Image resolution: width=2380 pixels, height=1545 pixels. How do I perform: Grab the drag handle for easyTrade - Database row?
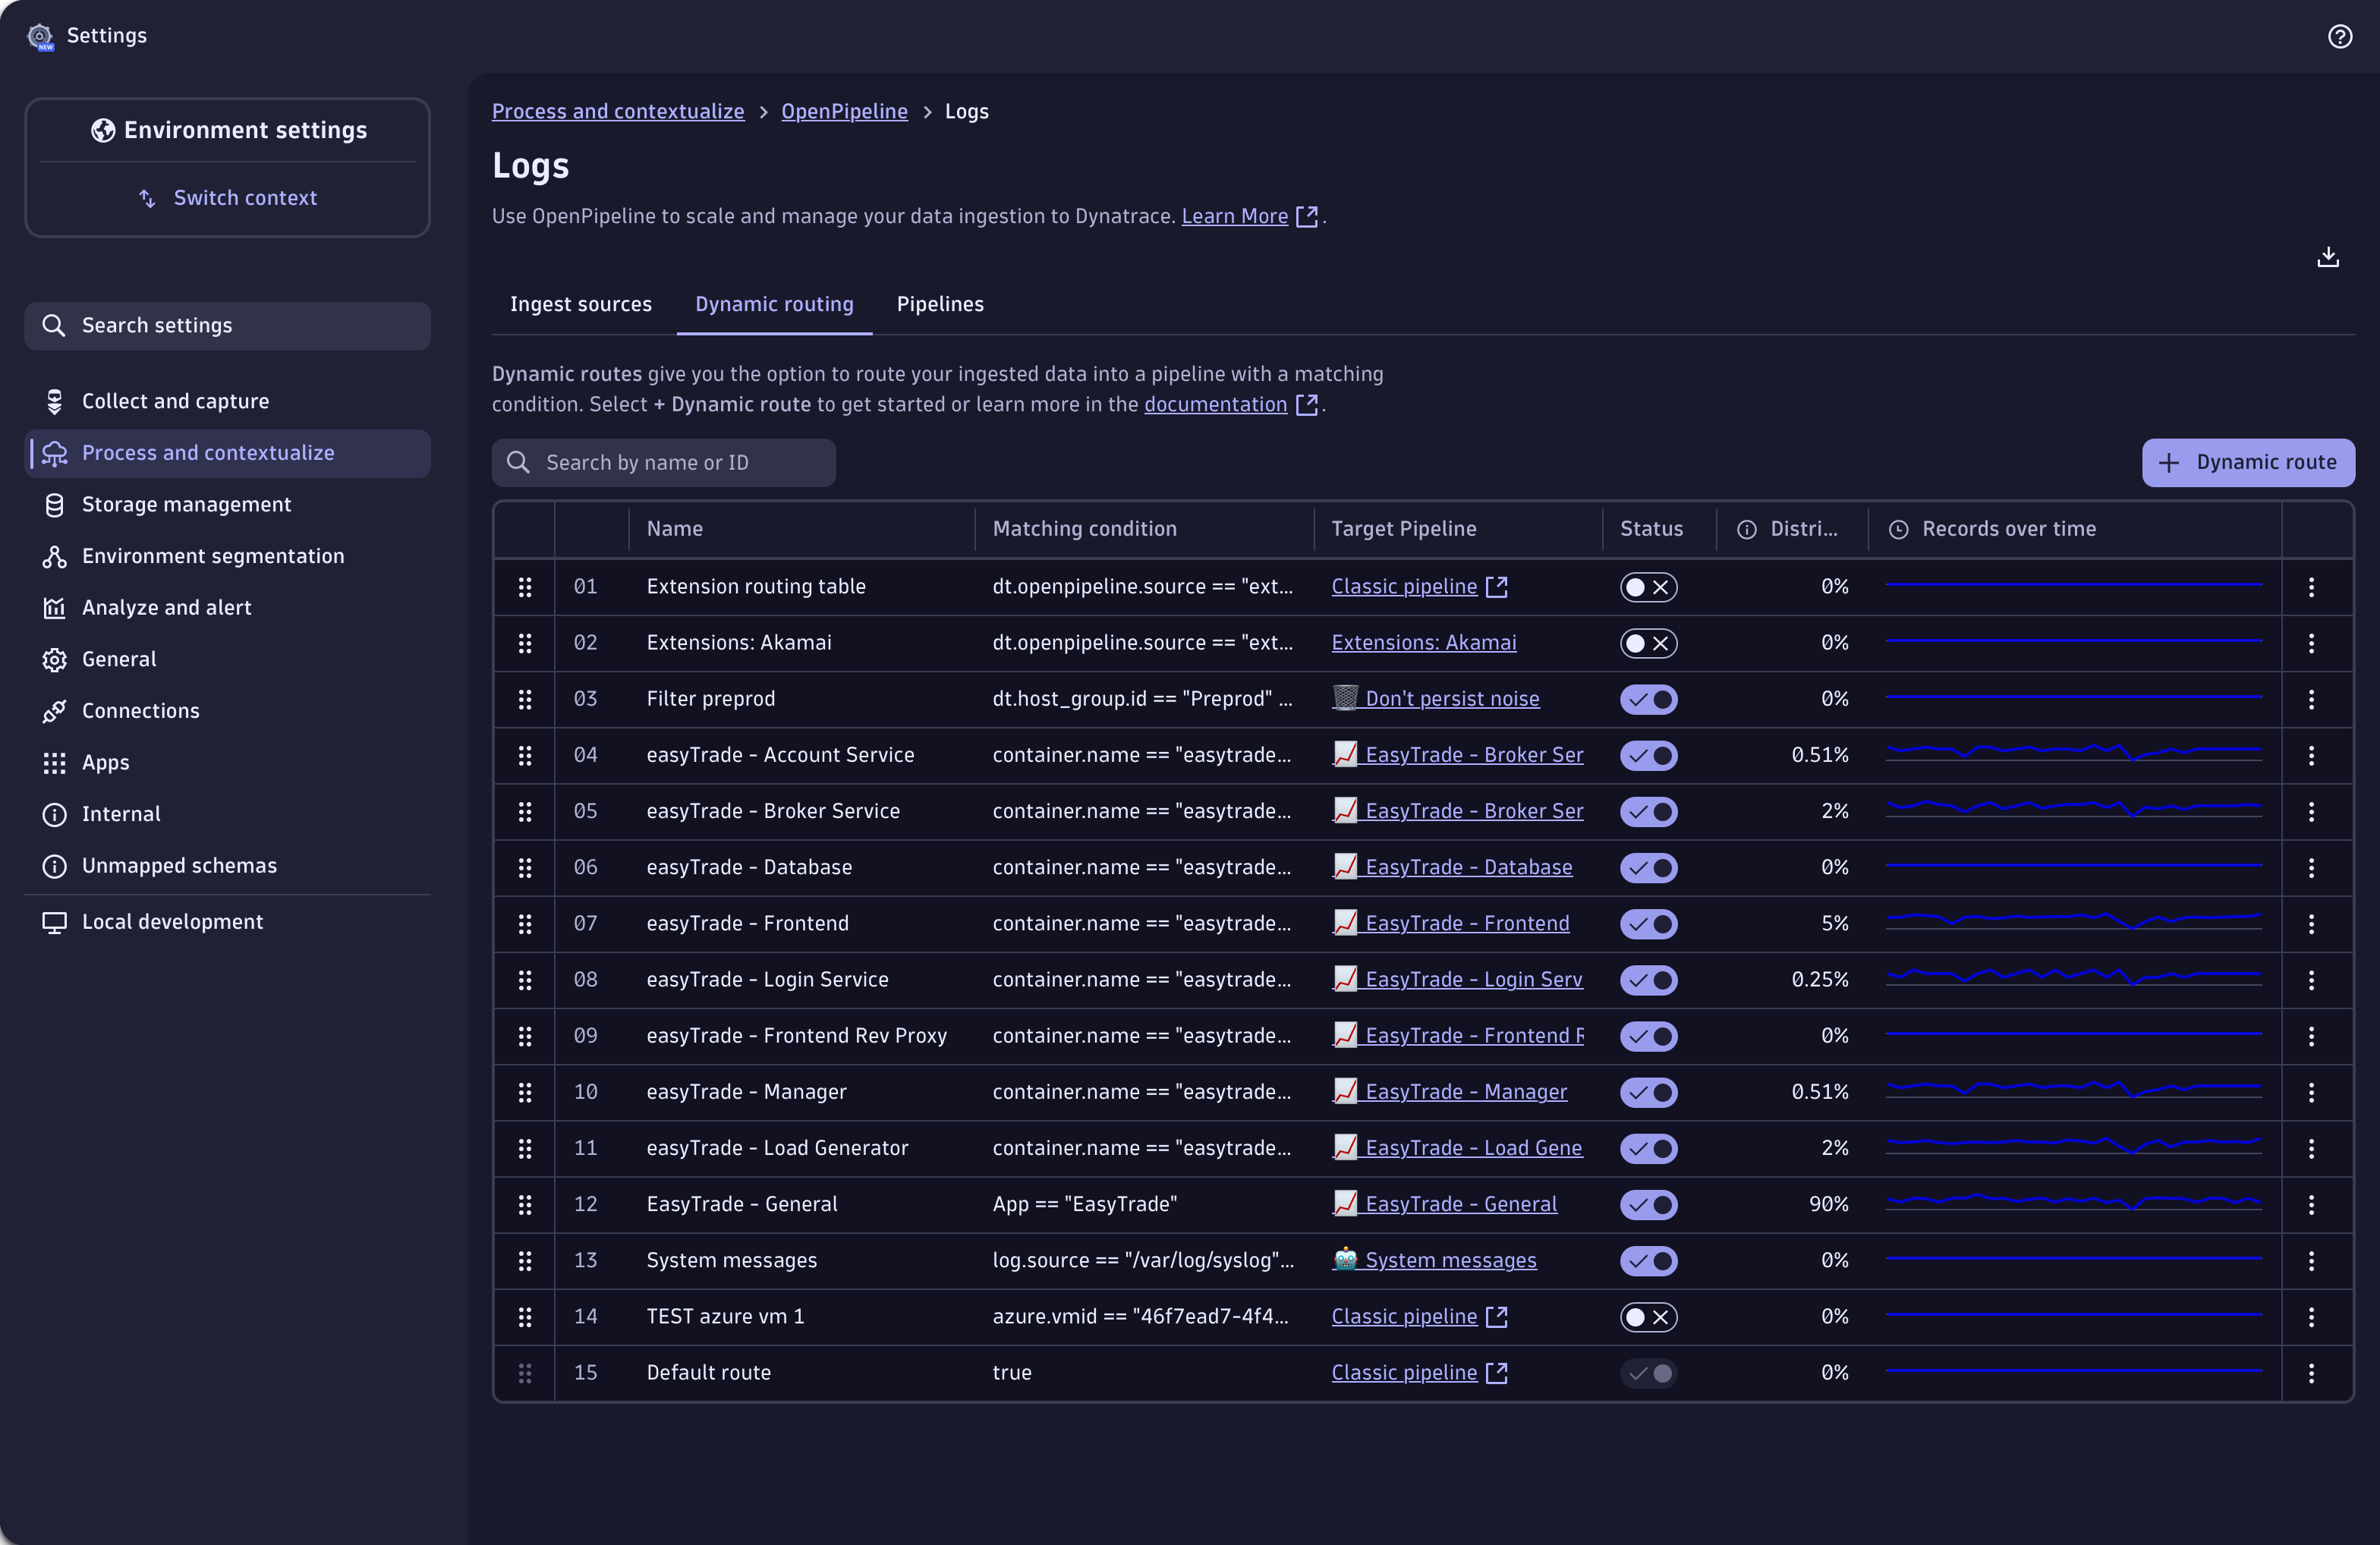click(x=526, y=868)
